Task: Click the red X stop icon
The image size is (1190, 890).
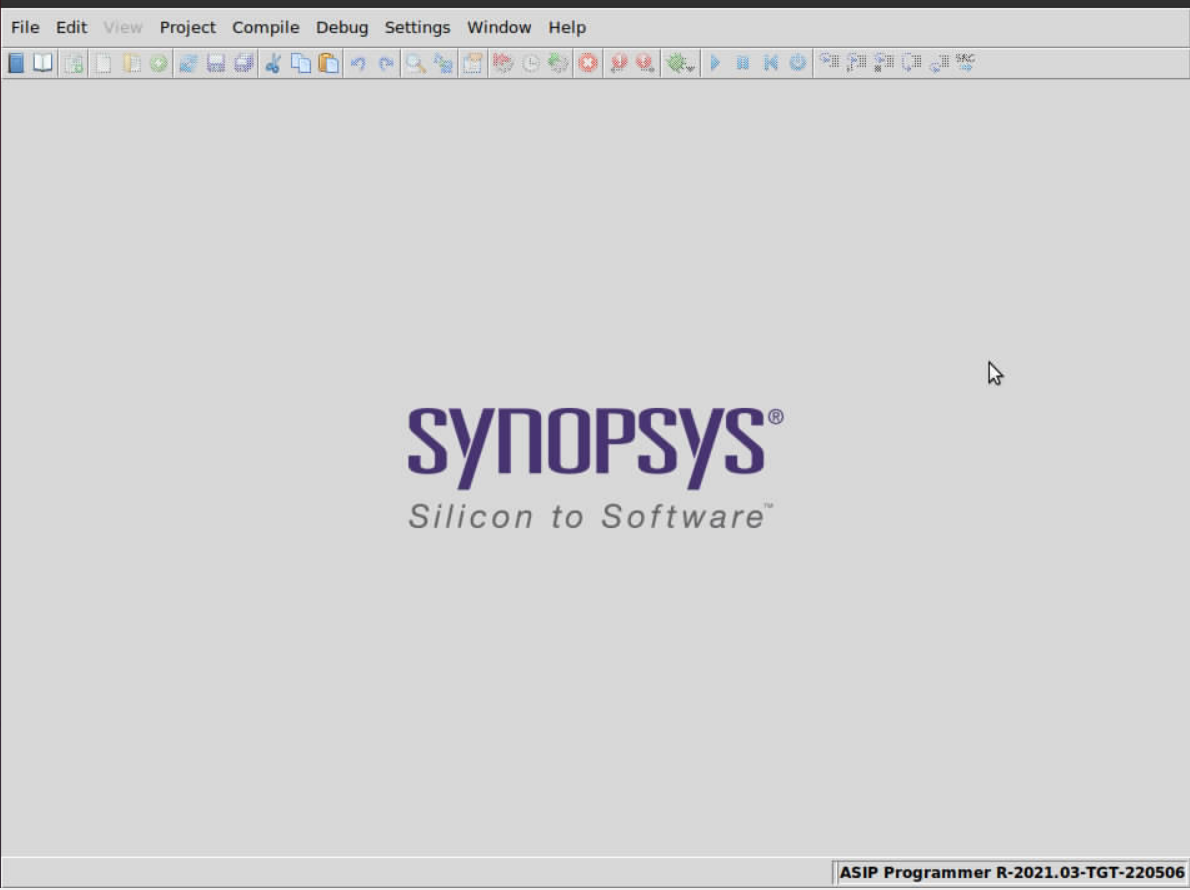Action: coord(588,63)
